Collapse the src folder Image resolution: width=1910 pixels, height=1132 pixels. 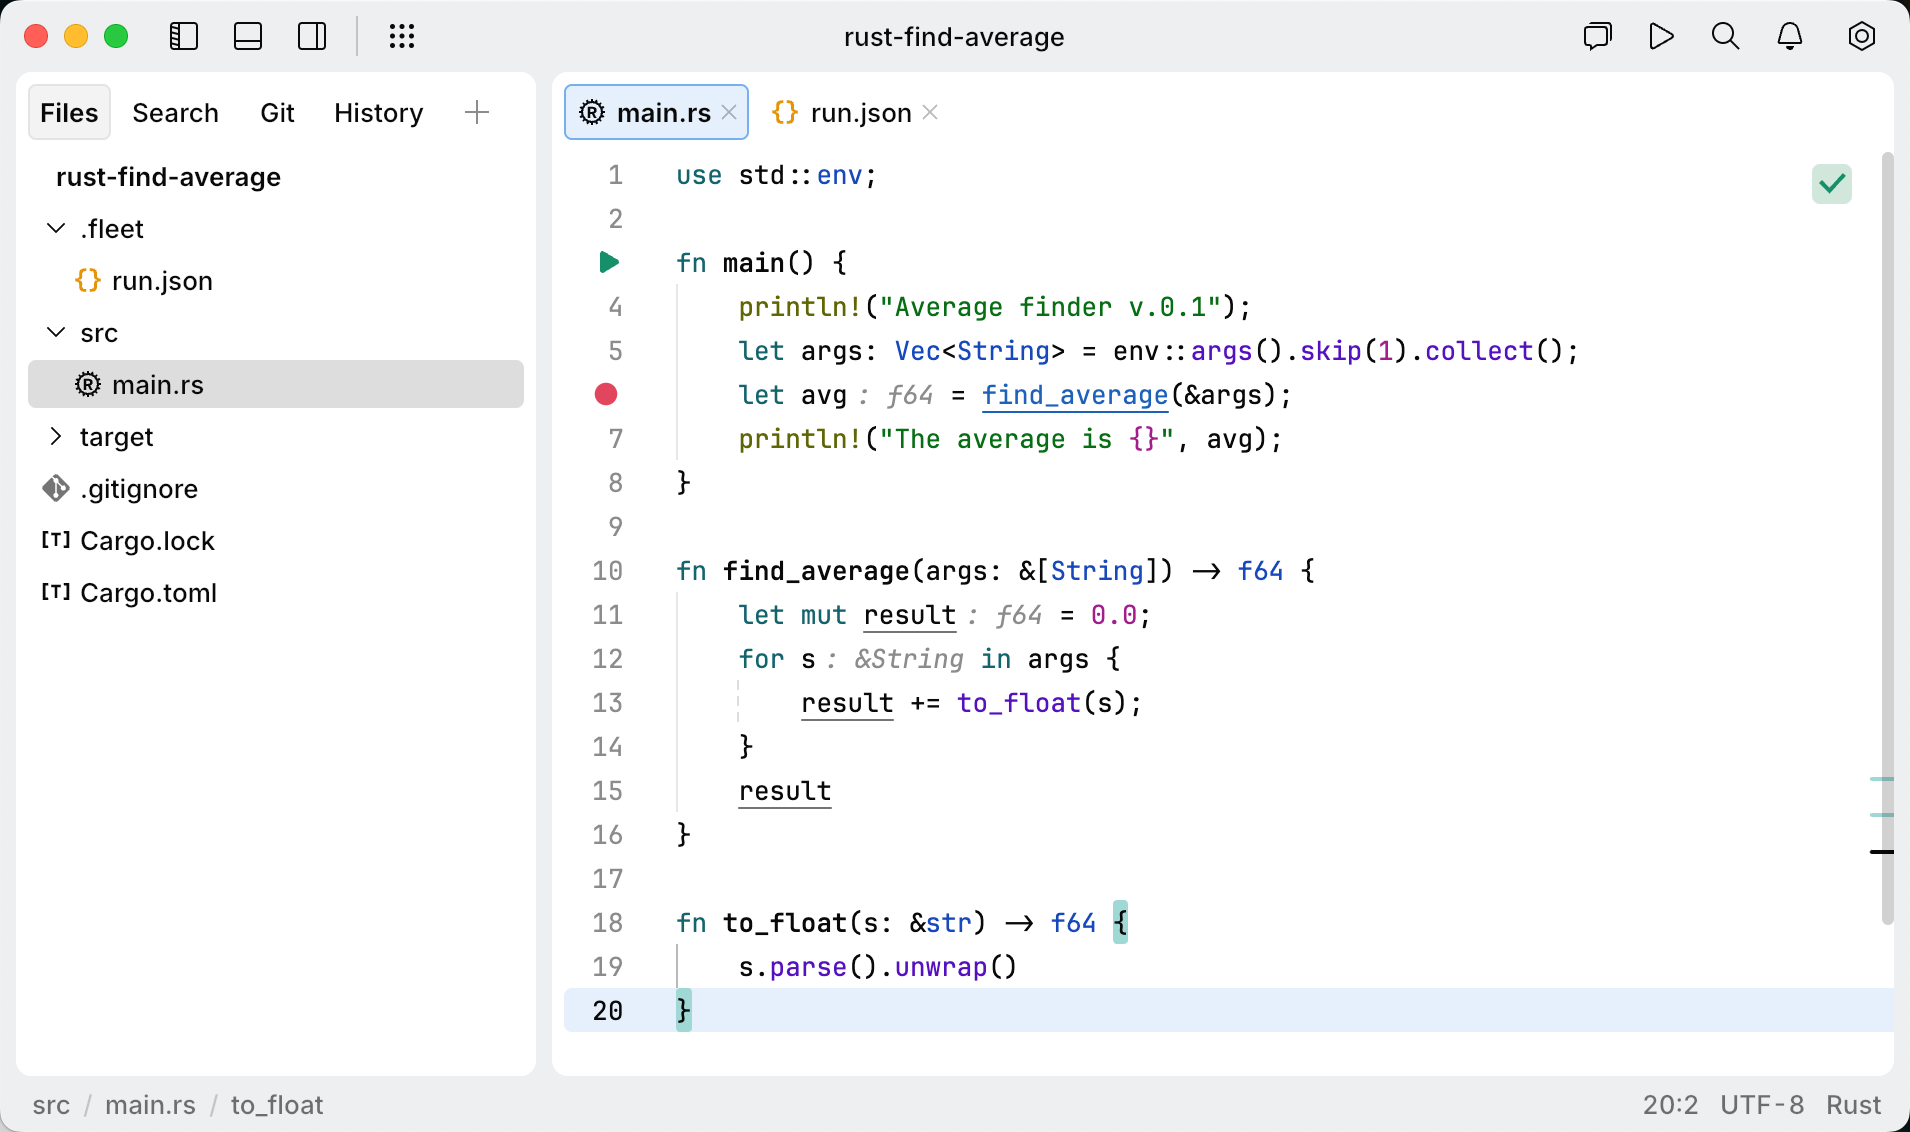tap(56, 333)
